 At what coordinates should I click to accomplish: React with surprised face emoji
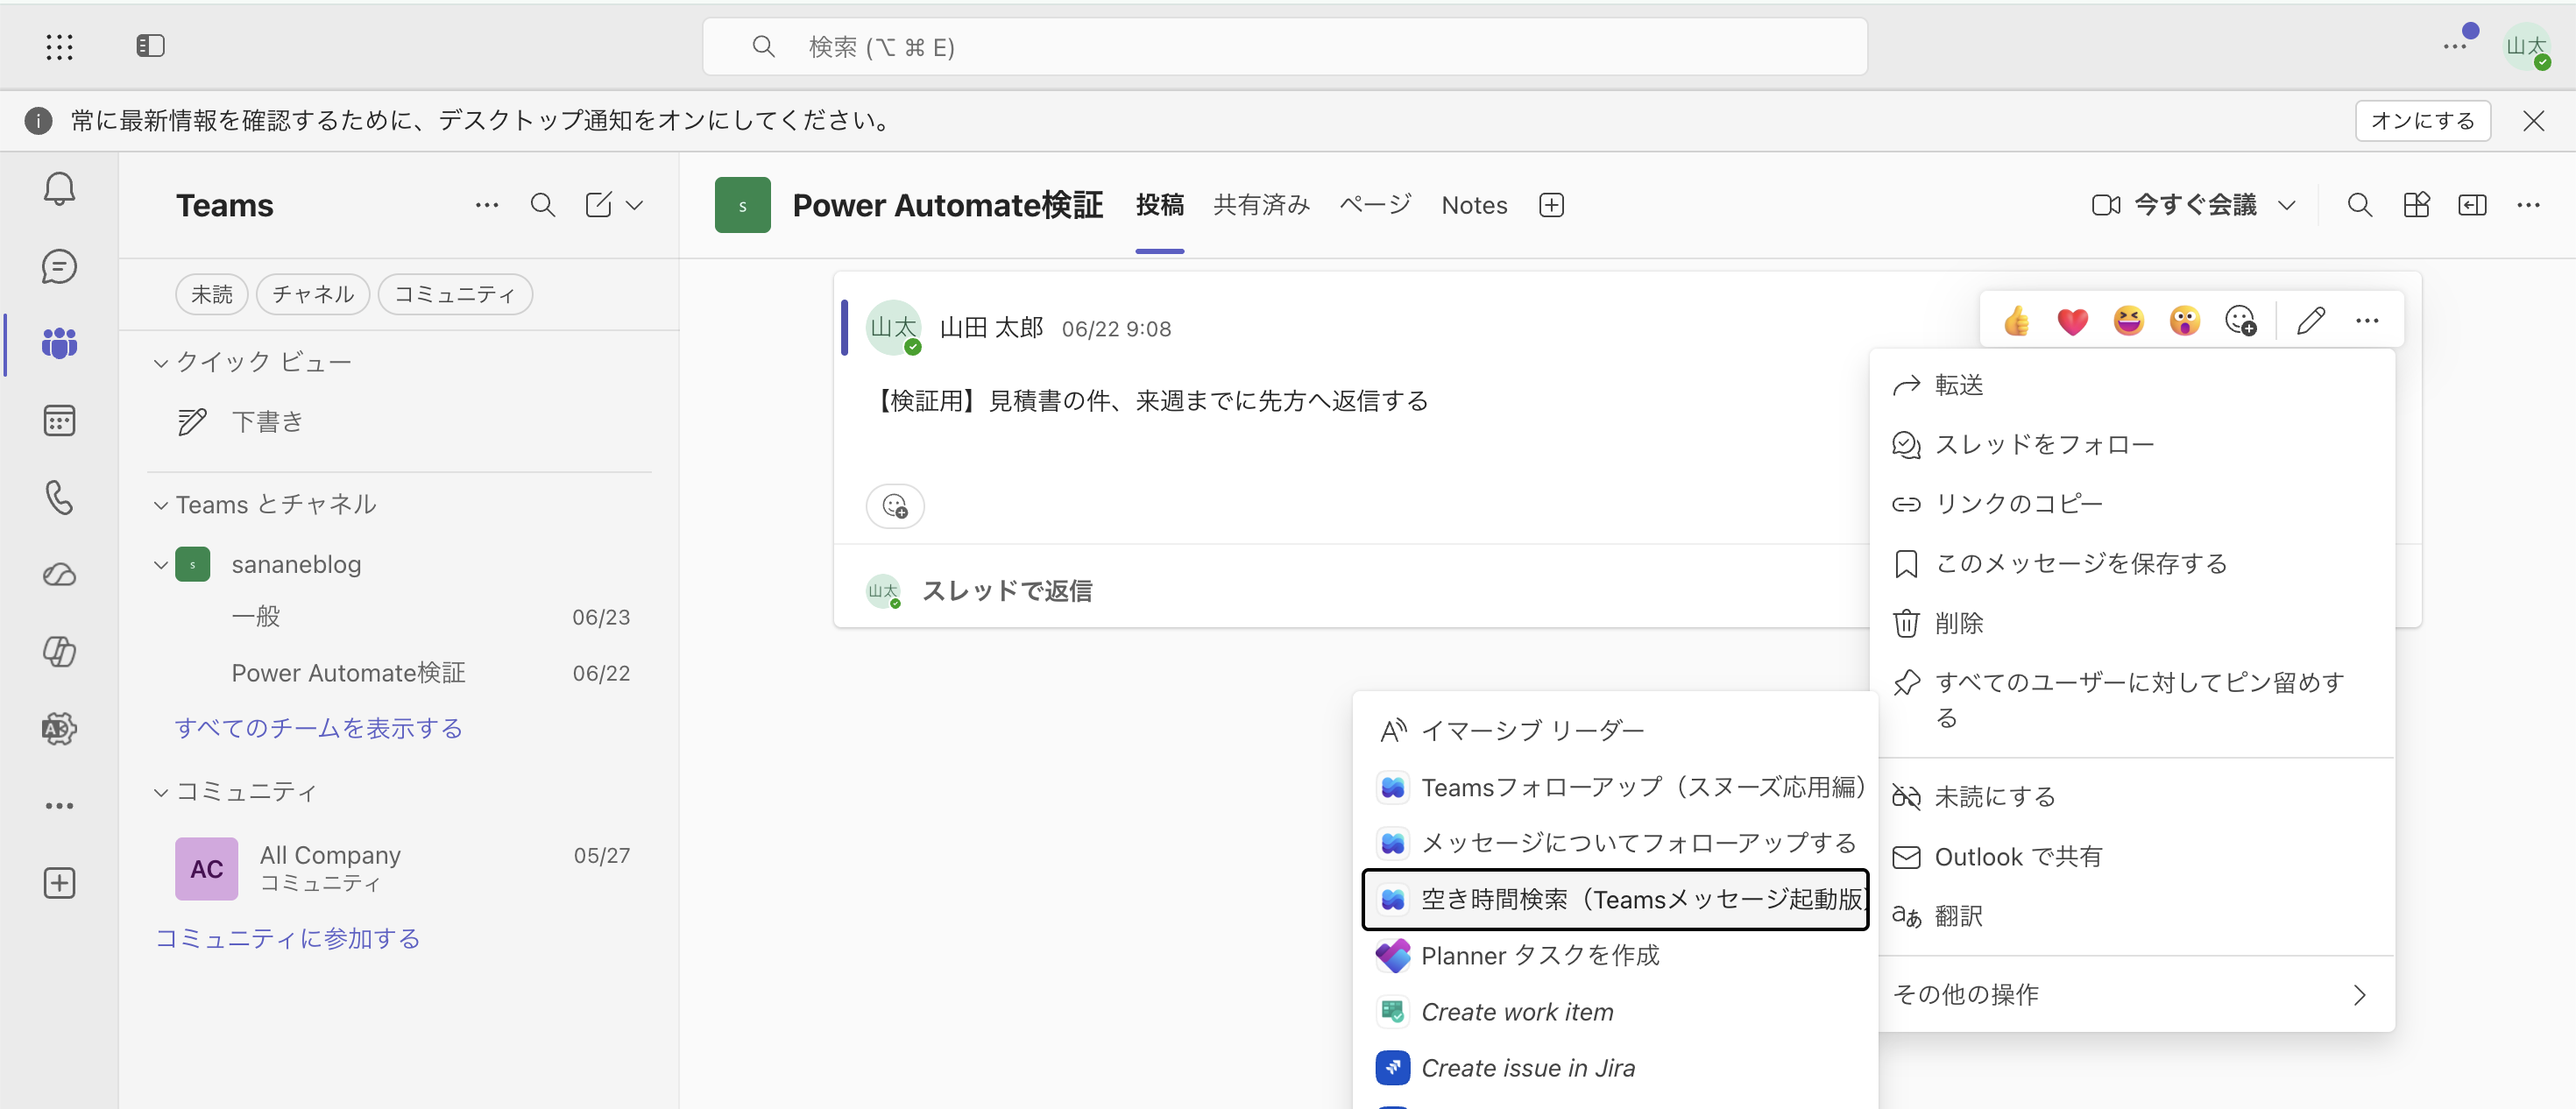[x=2185, y=321]
